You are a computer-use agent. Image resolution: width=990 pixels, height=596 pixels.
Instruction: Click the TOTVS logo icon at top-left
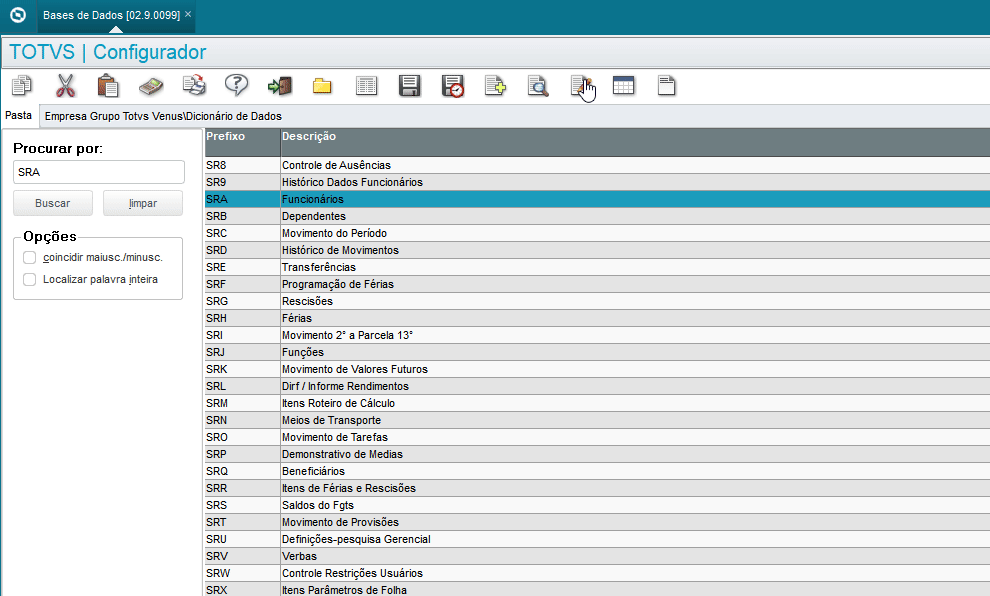pyautogui.click(x=18, y=15)
